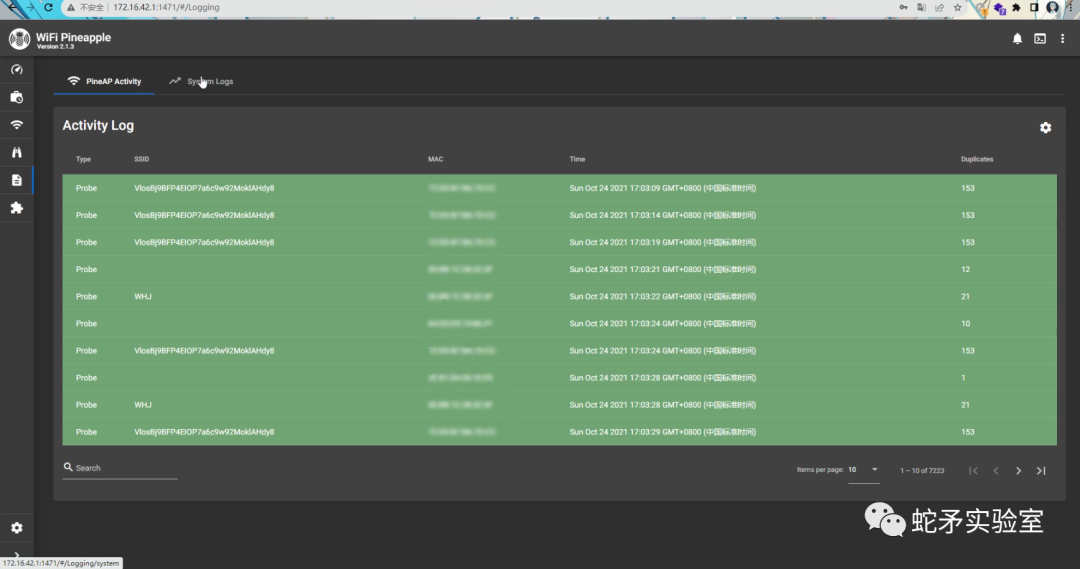
Task: Expand the sidebar with the chevron arrow
Action: click(17, 555)
